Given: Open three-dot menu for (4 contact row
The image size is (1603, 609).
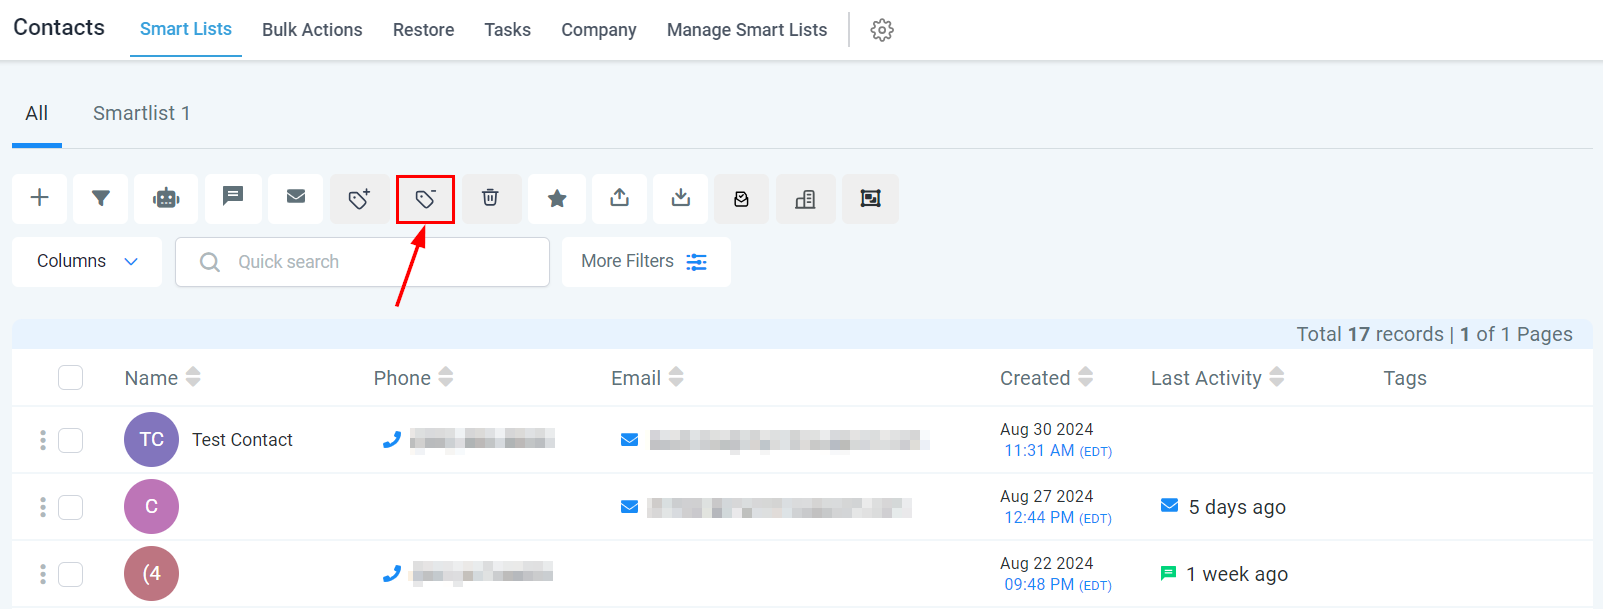Looking at the screenshot, I should [43, 574].
